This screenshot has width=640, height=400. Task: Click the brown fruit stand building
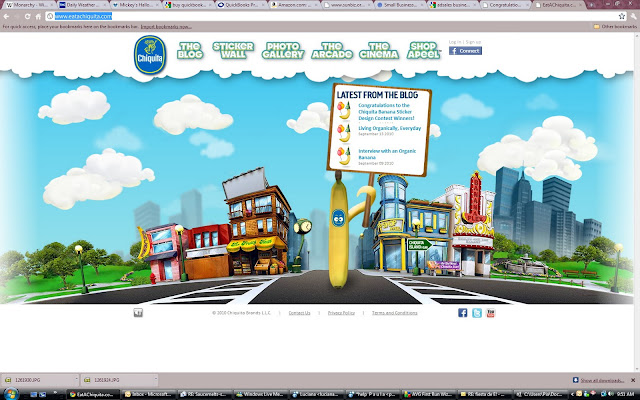point(257,224)
